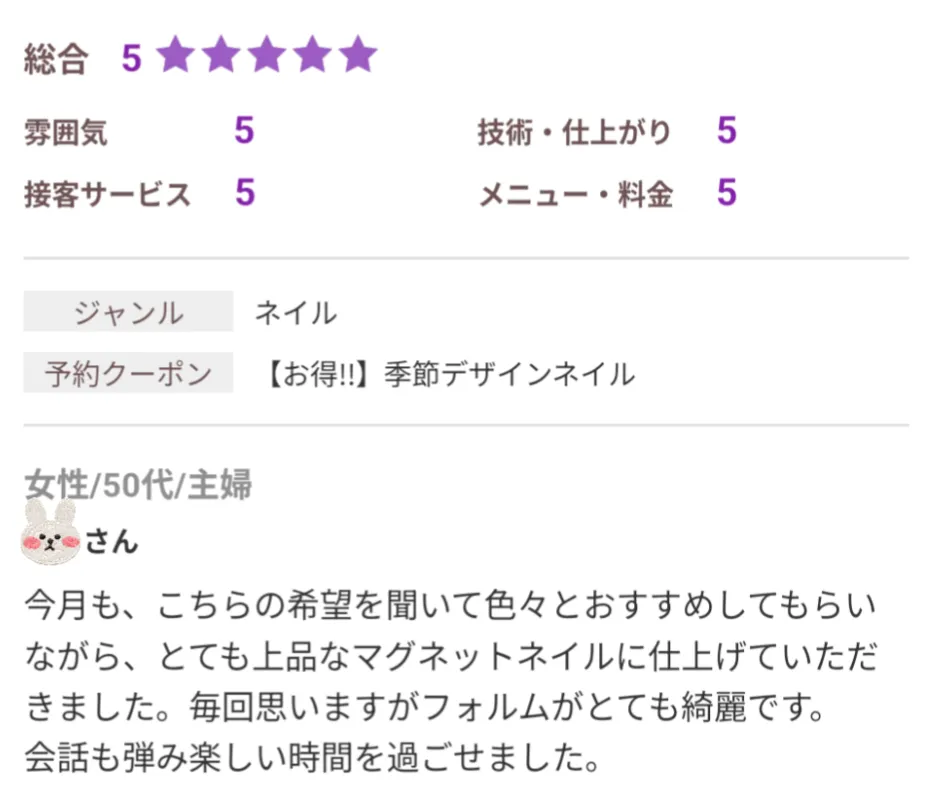Click the fourth purple rating star
The image size is (932, 807).
(312, 57)
